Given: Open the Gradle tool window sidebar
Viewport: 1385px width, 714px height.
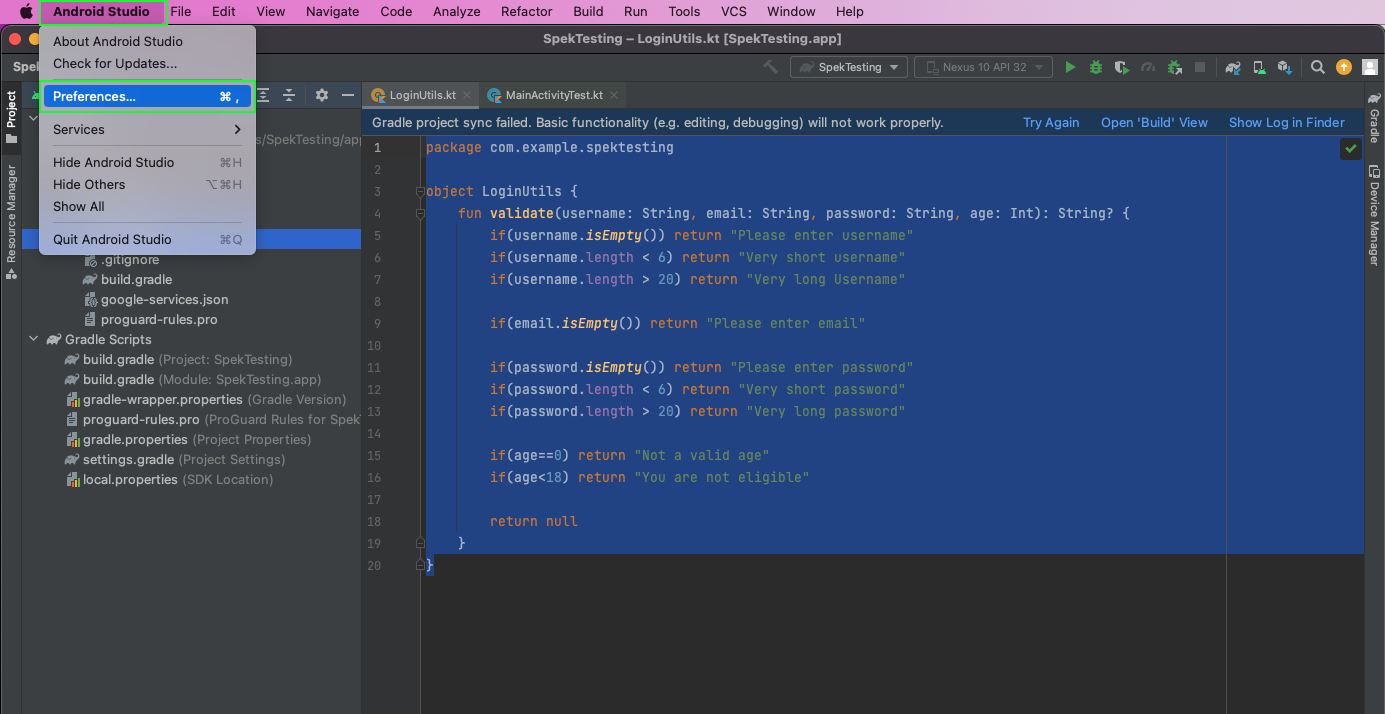Looking at the screenshot, I should click(1374, 118).
